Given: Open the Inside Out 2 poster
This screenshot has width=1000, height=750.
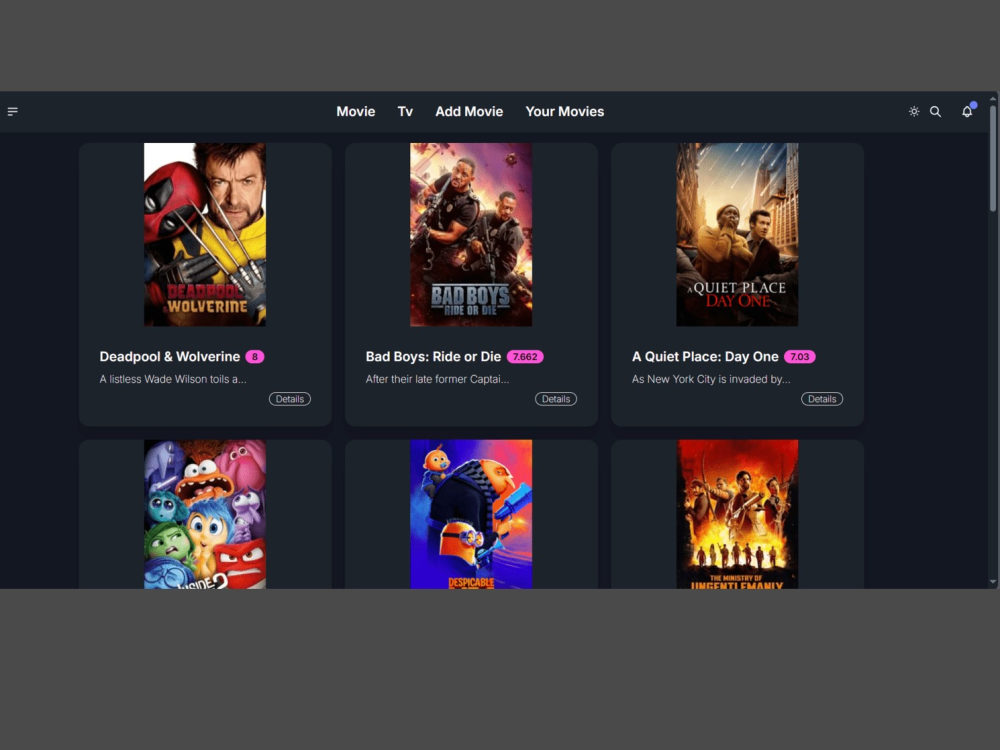Looking at the screenshot, I should [205, 514].
